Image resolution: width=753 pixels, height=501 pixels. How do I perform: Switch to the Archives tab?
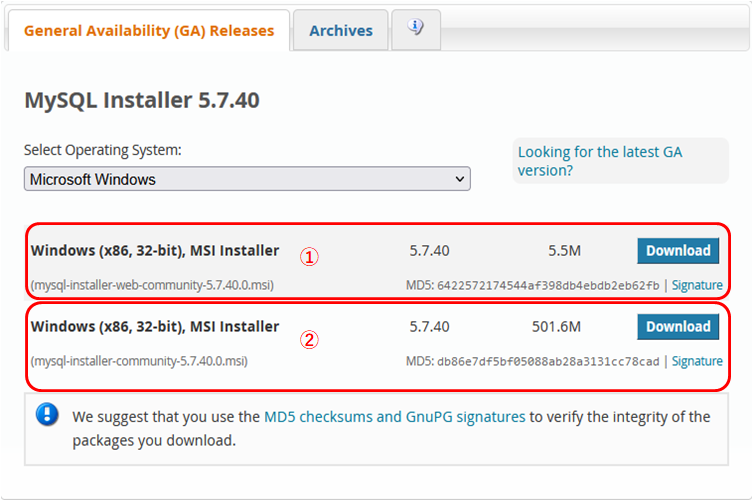point(340,31)
